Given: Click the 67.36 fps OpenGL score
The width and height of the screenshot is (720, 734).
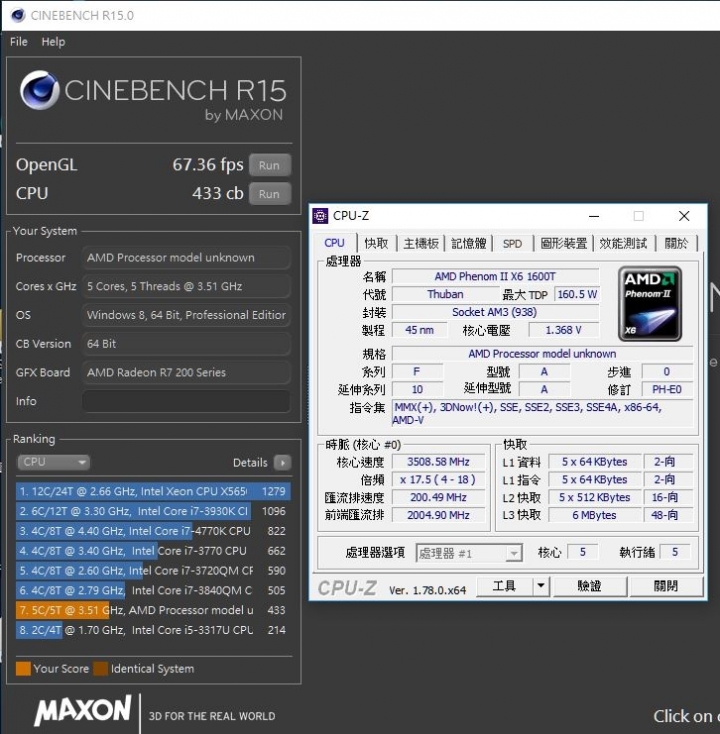Looking at the screenshot, I should [x=208, y=165].
